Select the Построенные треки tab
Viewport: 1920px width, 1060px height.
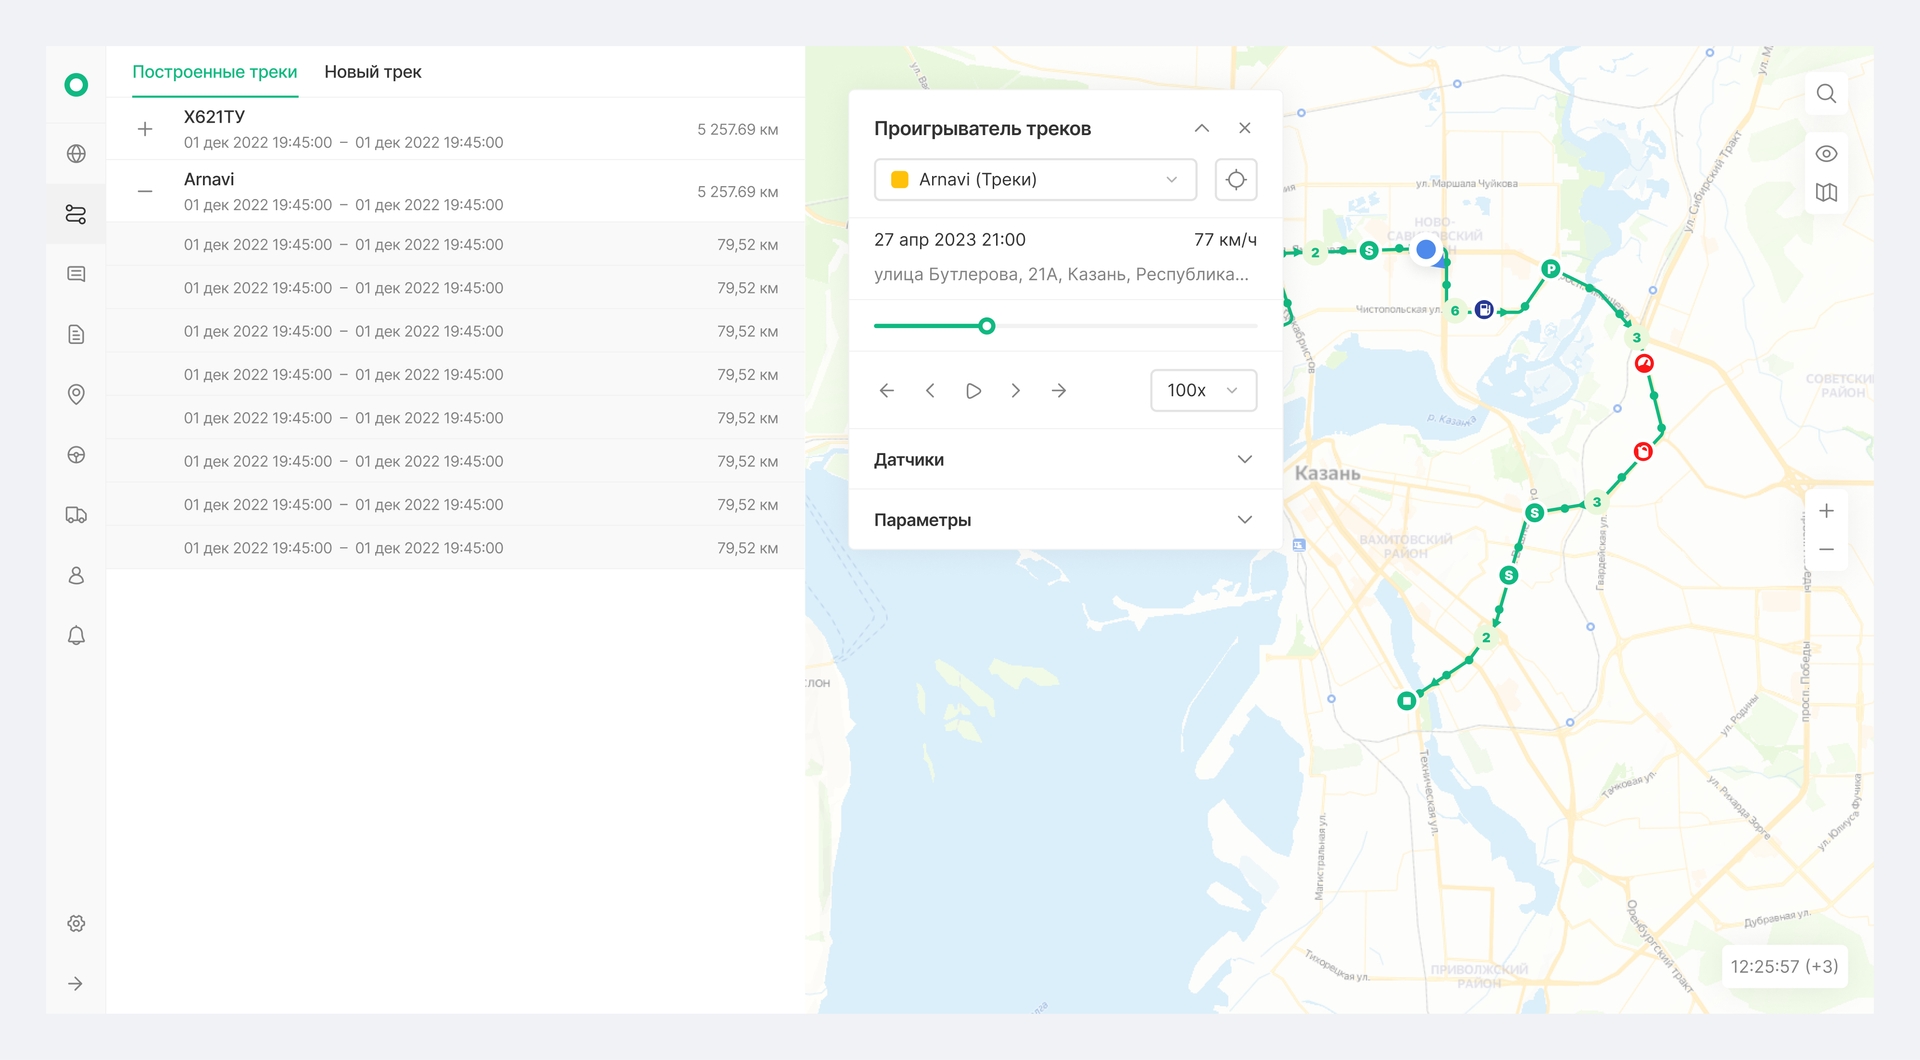(x=215, y=72)
